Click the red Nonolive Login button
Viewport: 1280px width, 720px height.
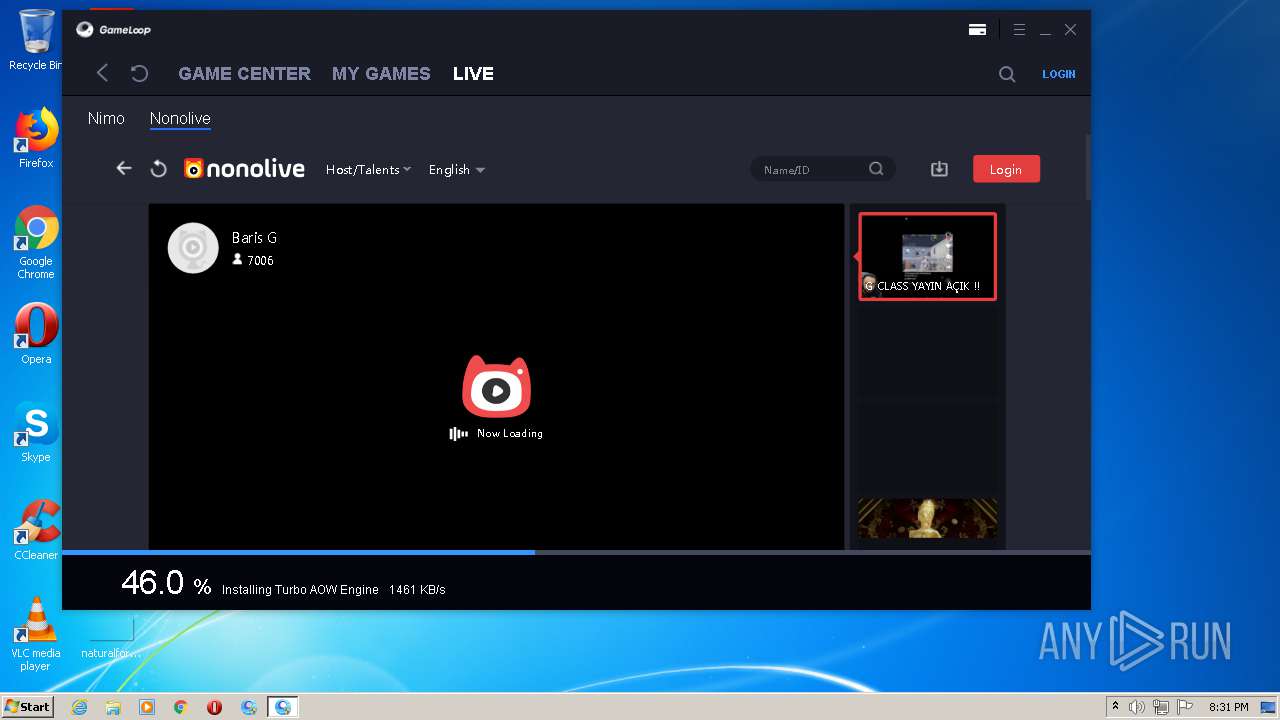1006,169
